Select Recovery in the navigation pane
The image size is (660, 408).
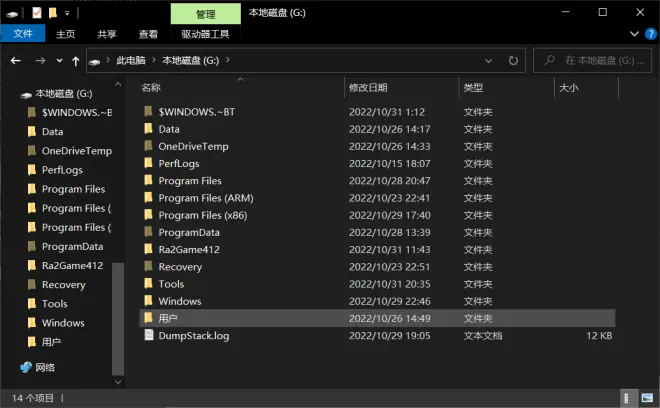coord(64,285)
